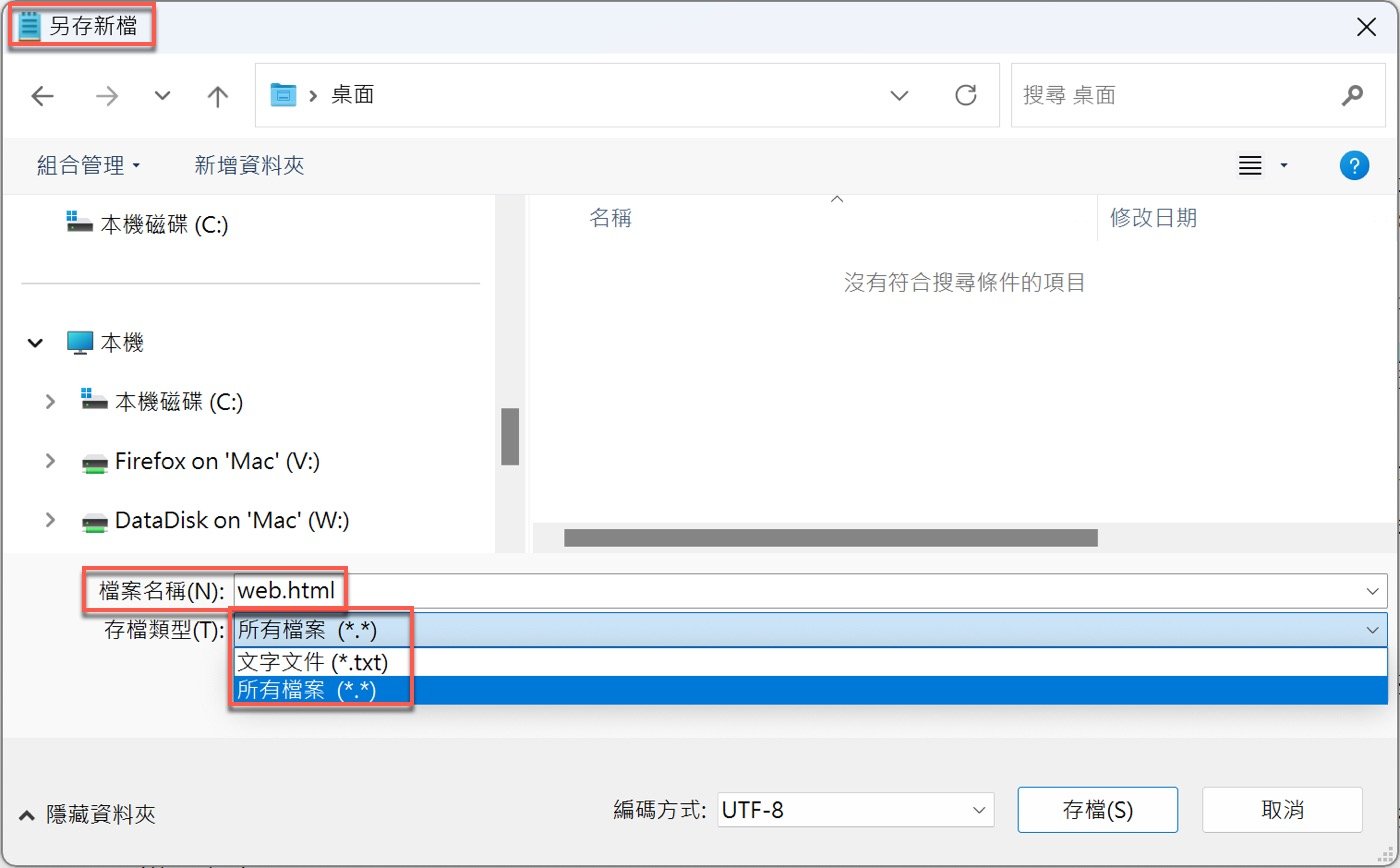Go forward with the right arrow
The width and height of the screenshot is (1400, 868).
106,96
